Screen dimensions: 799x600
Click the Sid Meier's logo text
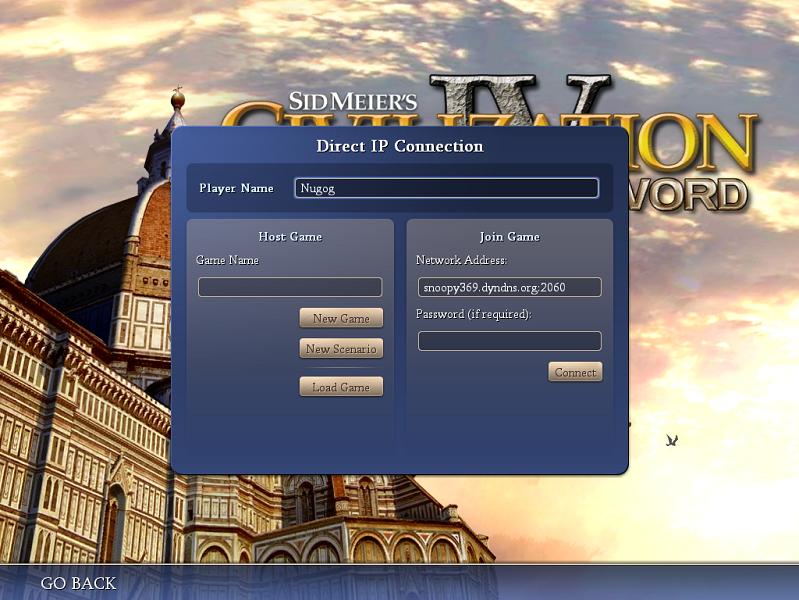coord(352,101)
